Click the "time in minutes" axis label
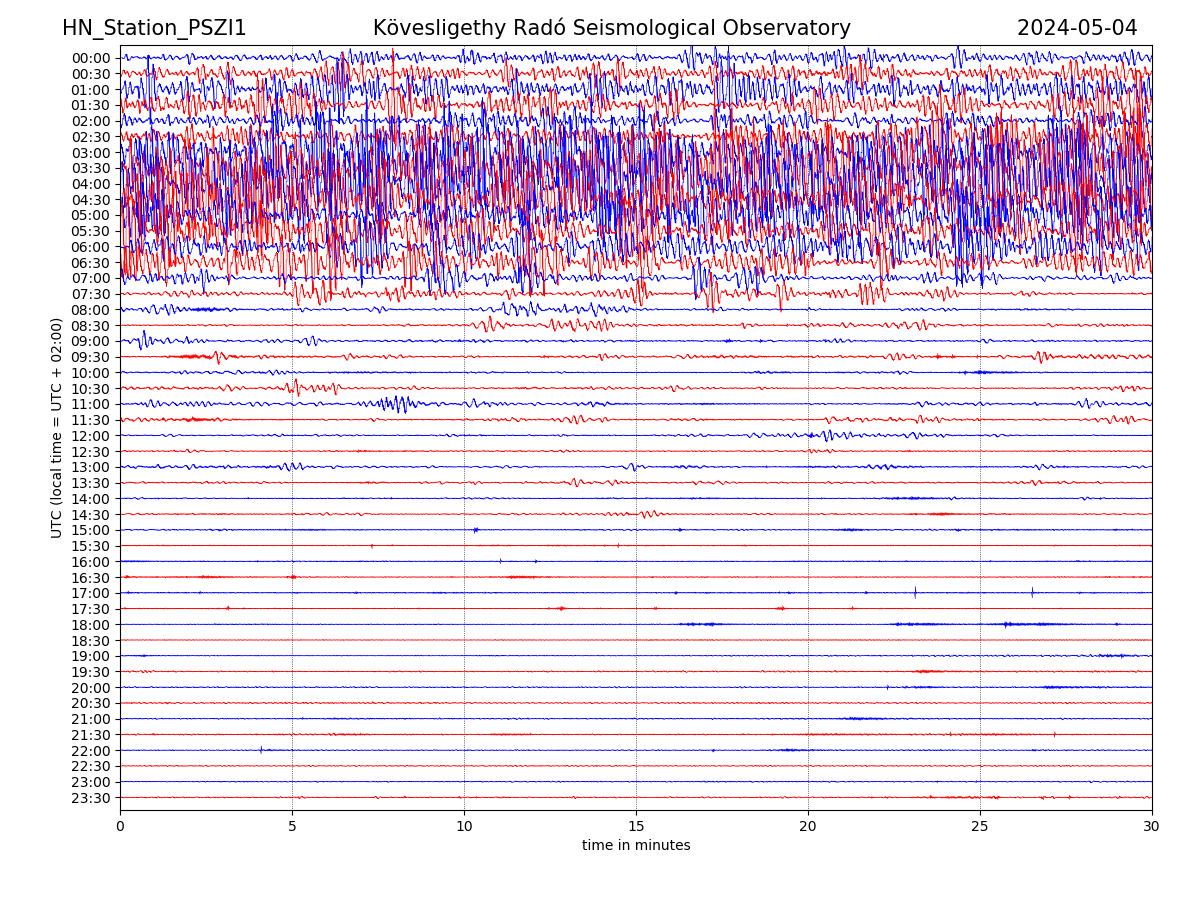 click(636, 846)
